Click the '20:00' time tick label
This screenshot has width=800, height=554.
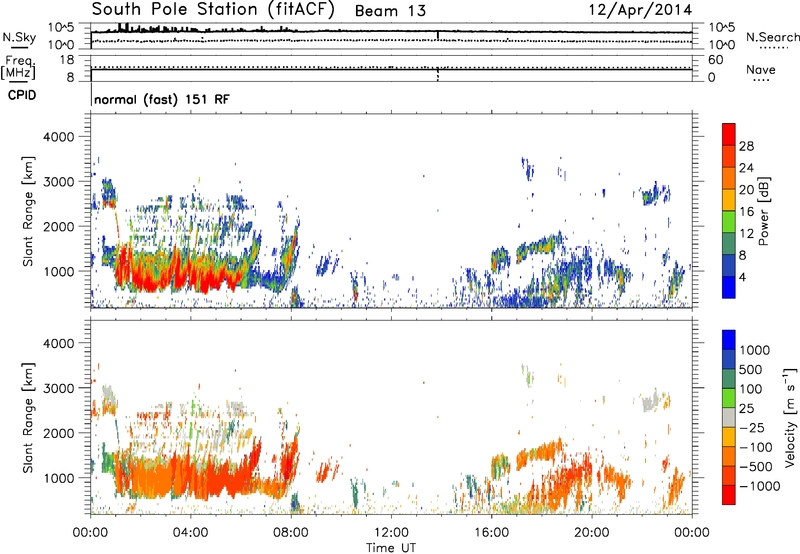(592, 533)
